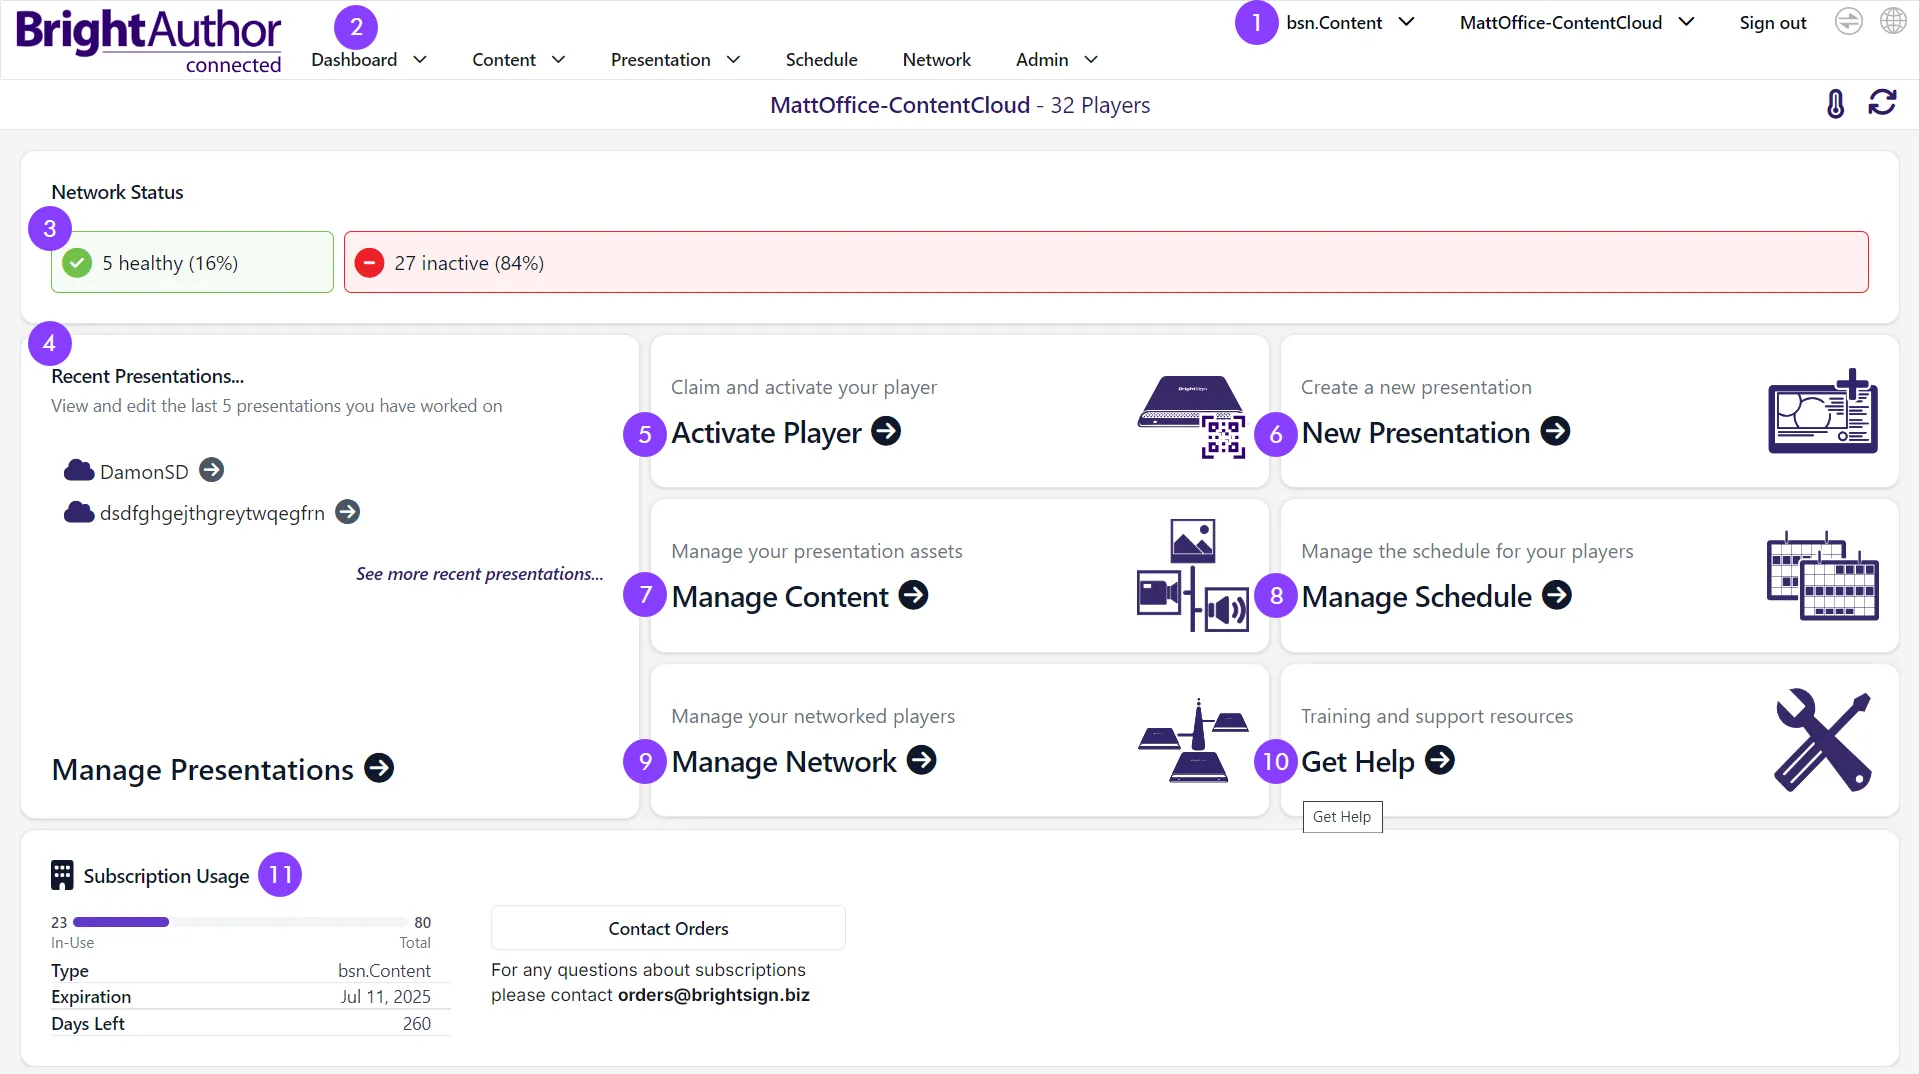
Task: Click the Get Help wrench and screwdriver icon
Action: [x=1823, y=740]
